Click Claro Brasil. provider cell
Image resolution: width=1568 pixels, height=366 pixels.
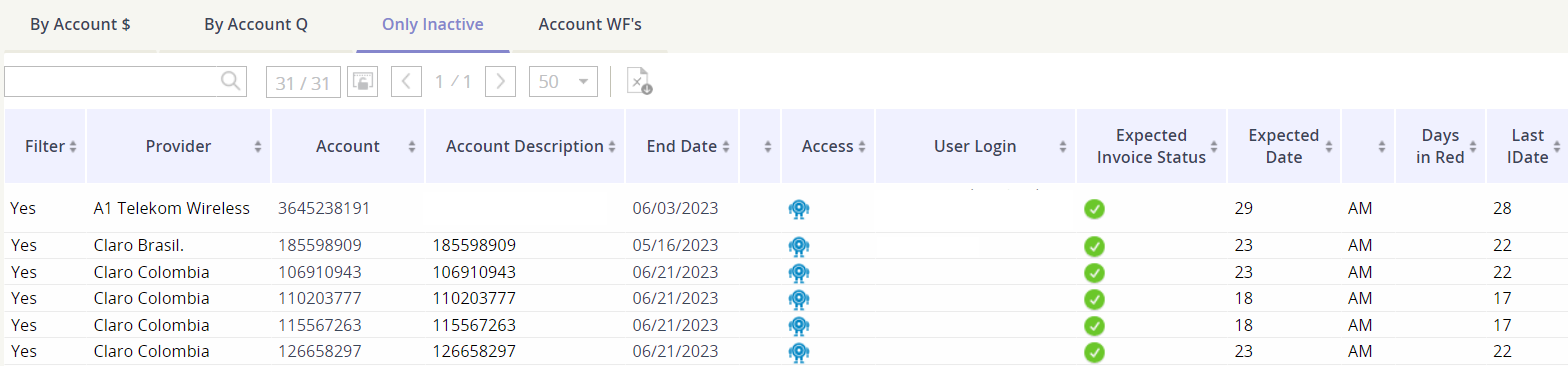point(139,245)
